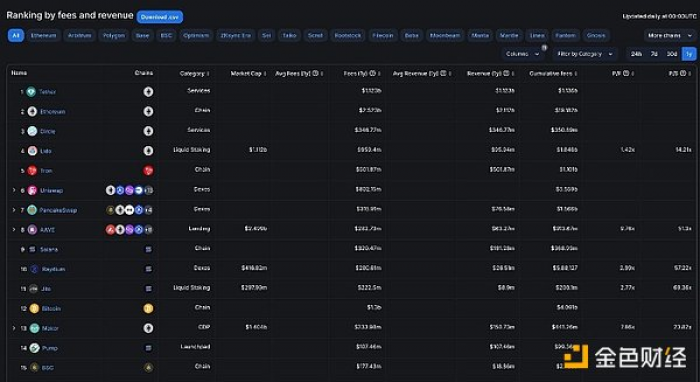Click the Solana protocol logo icon
Viewport: 700px width, 382px height.
[x=32, y=249]
